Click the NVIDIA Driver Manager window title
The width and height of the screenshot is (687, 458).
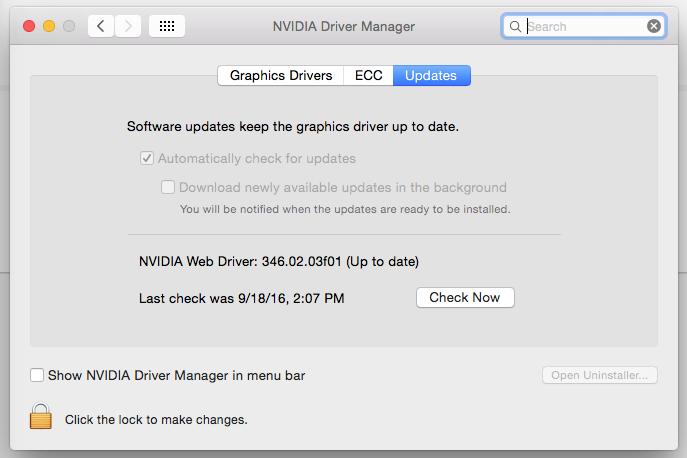point(344,27)
